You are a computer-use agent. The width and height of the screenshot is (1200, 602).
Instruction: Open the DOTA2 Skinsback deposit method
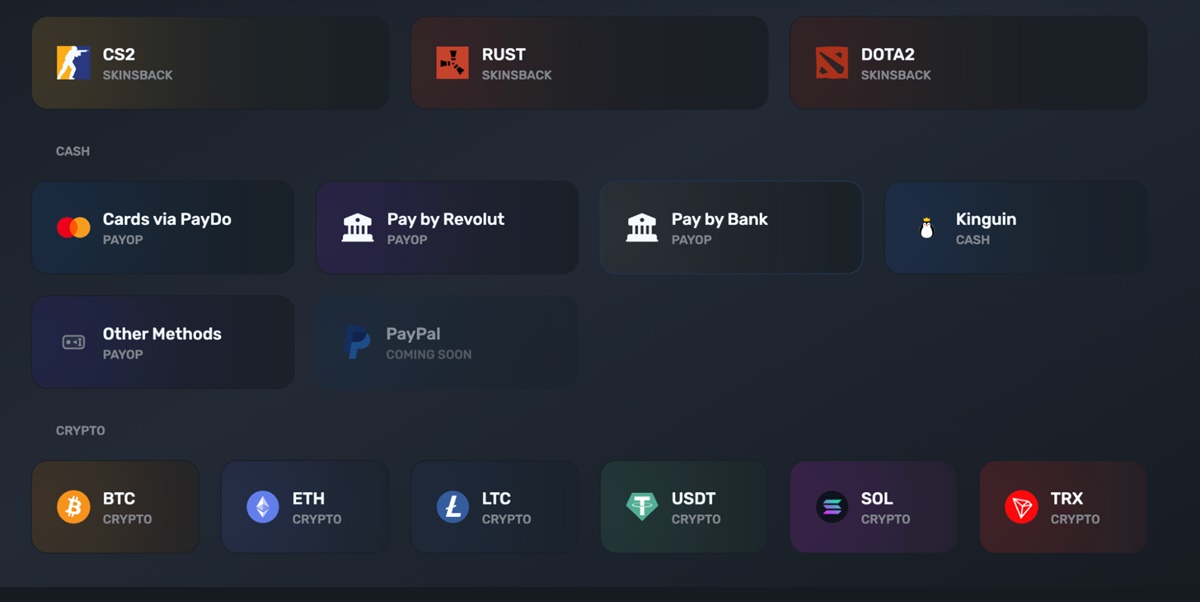click(968, 63)
